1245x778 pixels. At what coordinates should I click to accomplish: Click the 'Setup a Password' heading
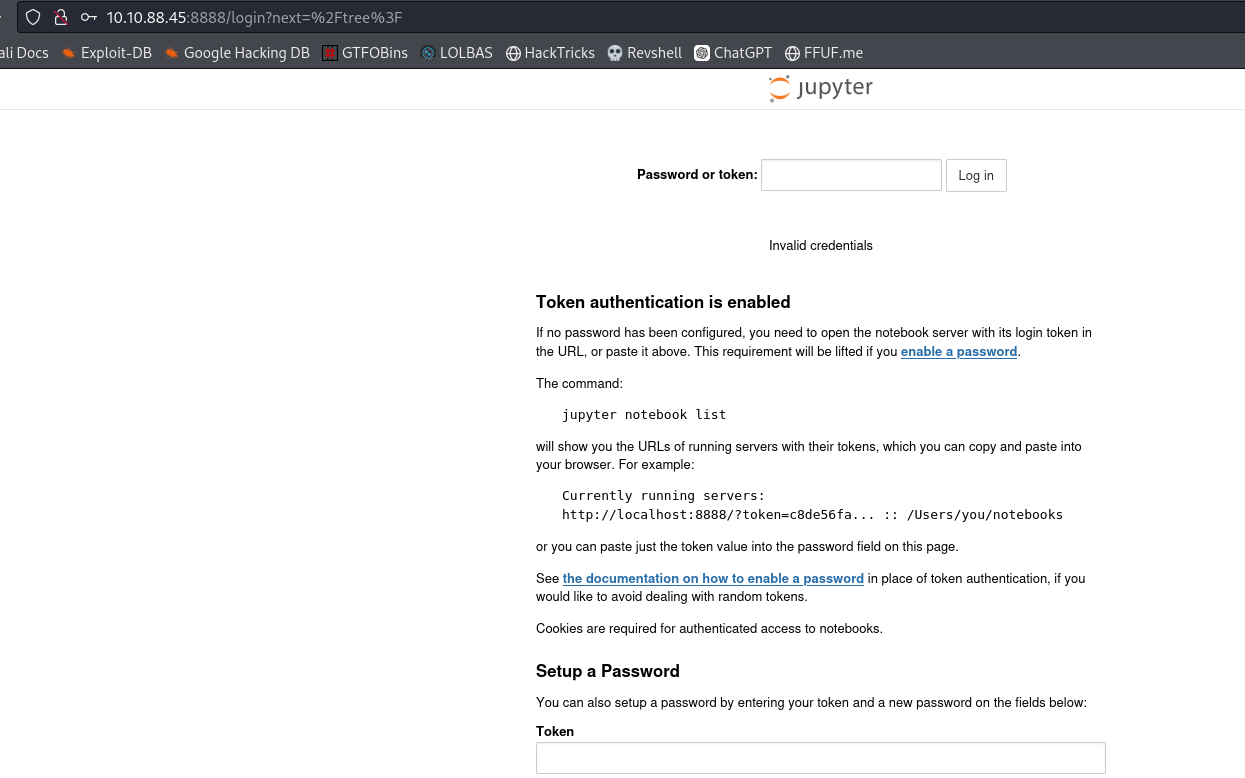point(608,671)
